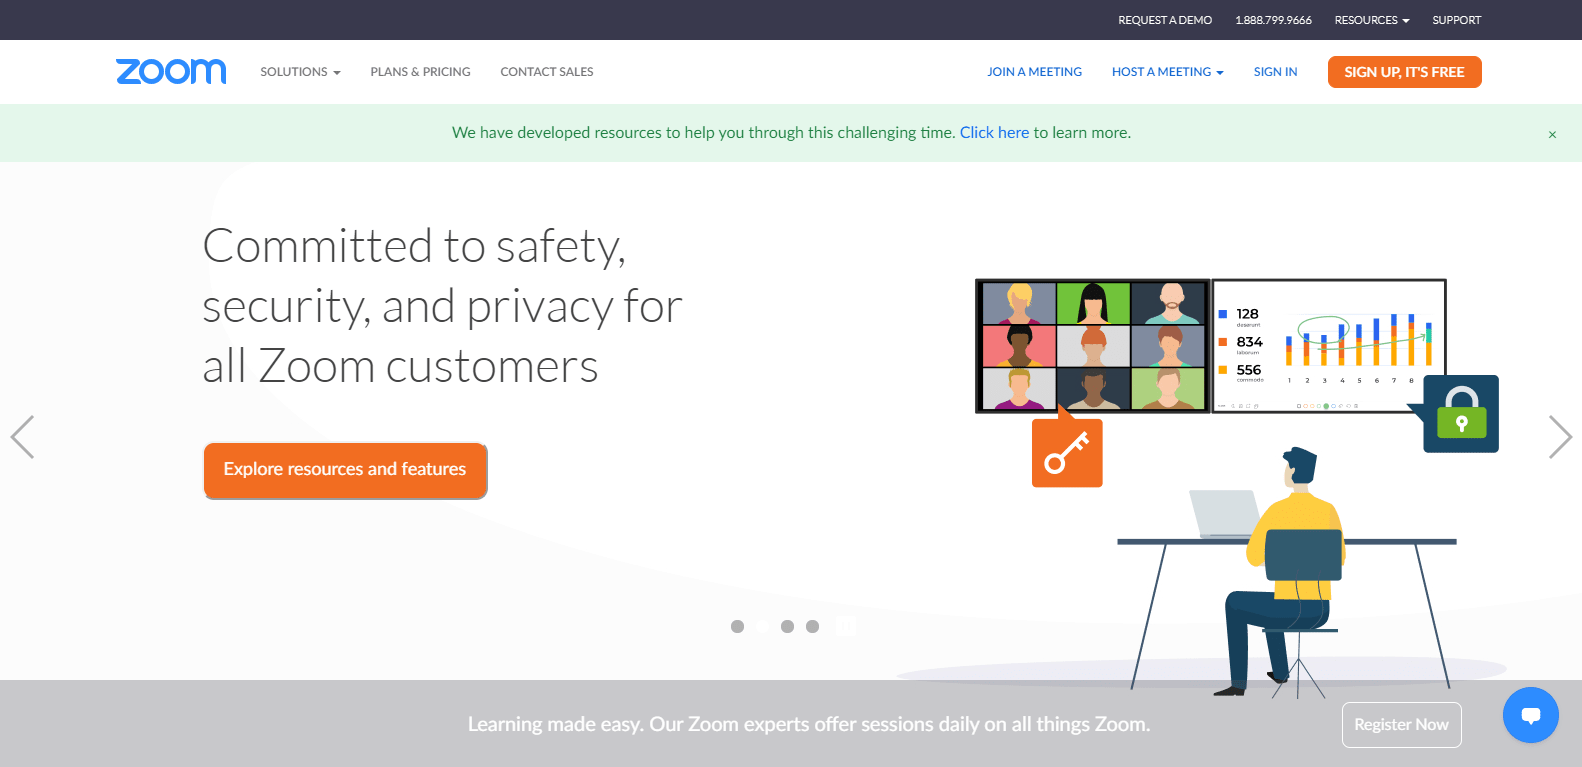Image resolution: width=1582 pixels, height=767 pixels.
Task: Click Explore resources and features button
Action: [345, 470]
